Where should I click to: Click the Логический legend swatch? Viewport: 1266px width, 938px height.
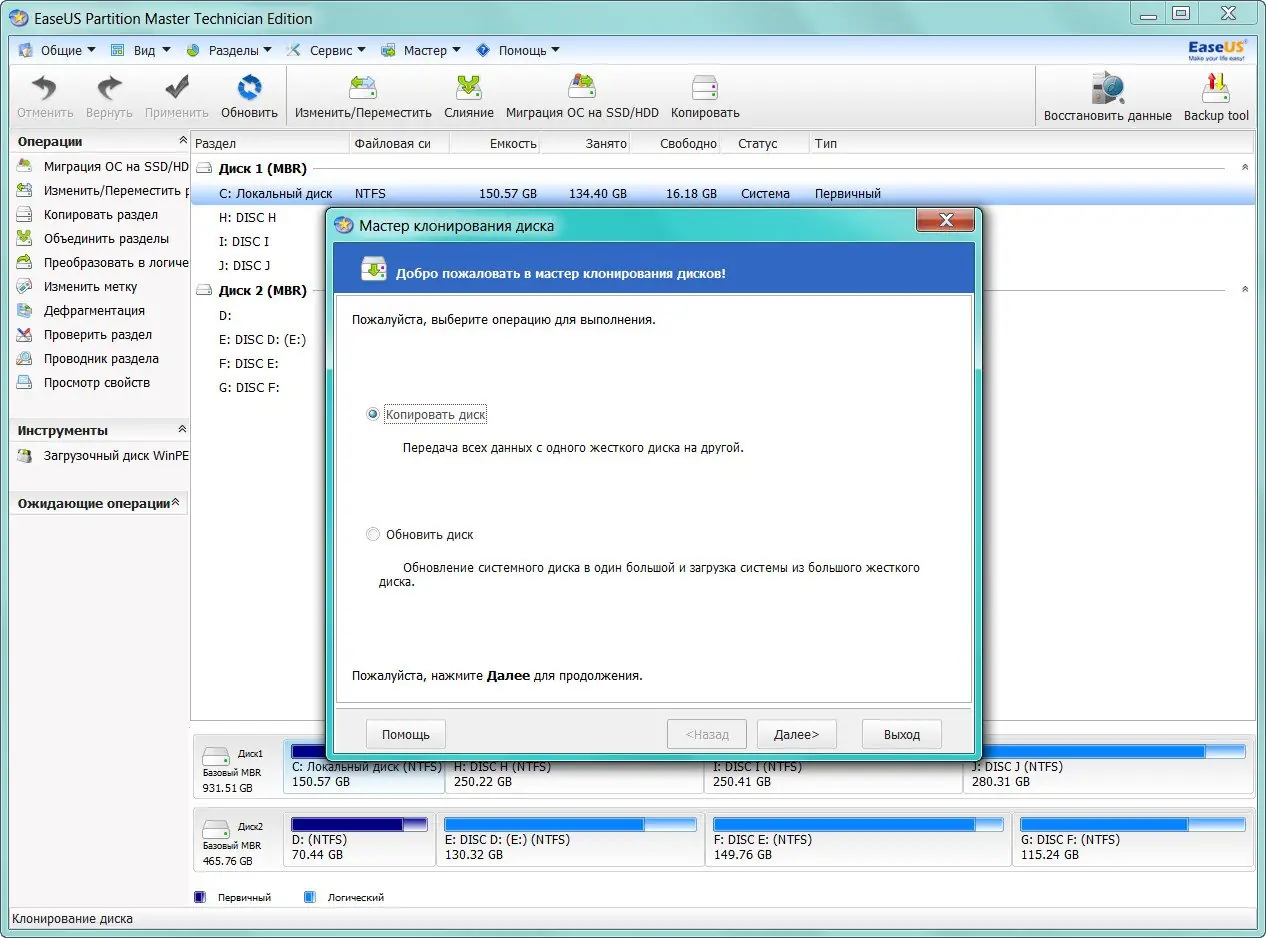point(309,898)
